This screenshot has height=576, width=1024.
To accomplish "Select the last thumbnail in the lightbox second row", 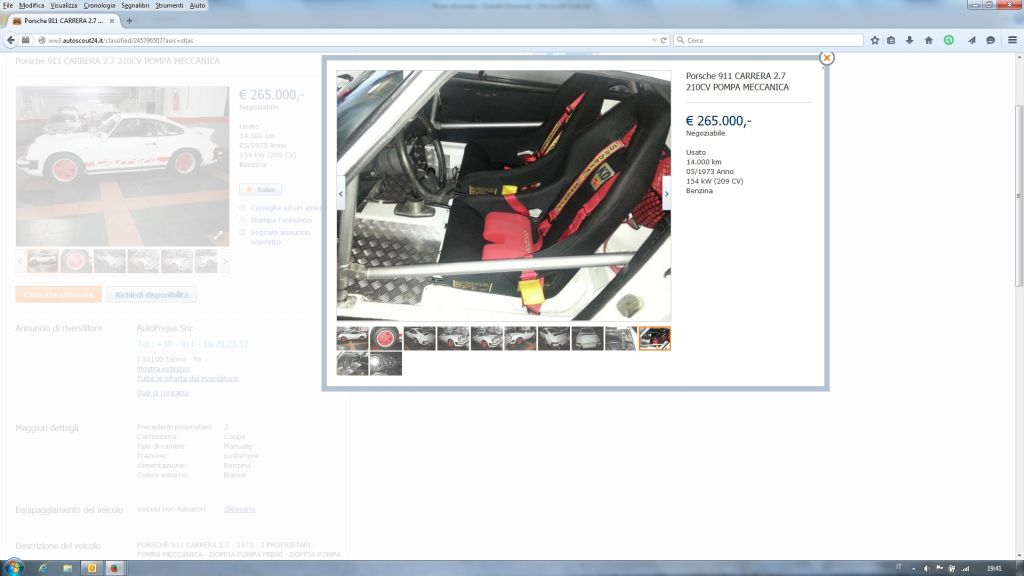I will pos(386,364).
